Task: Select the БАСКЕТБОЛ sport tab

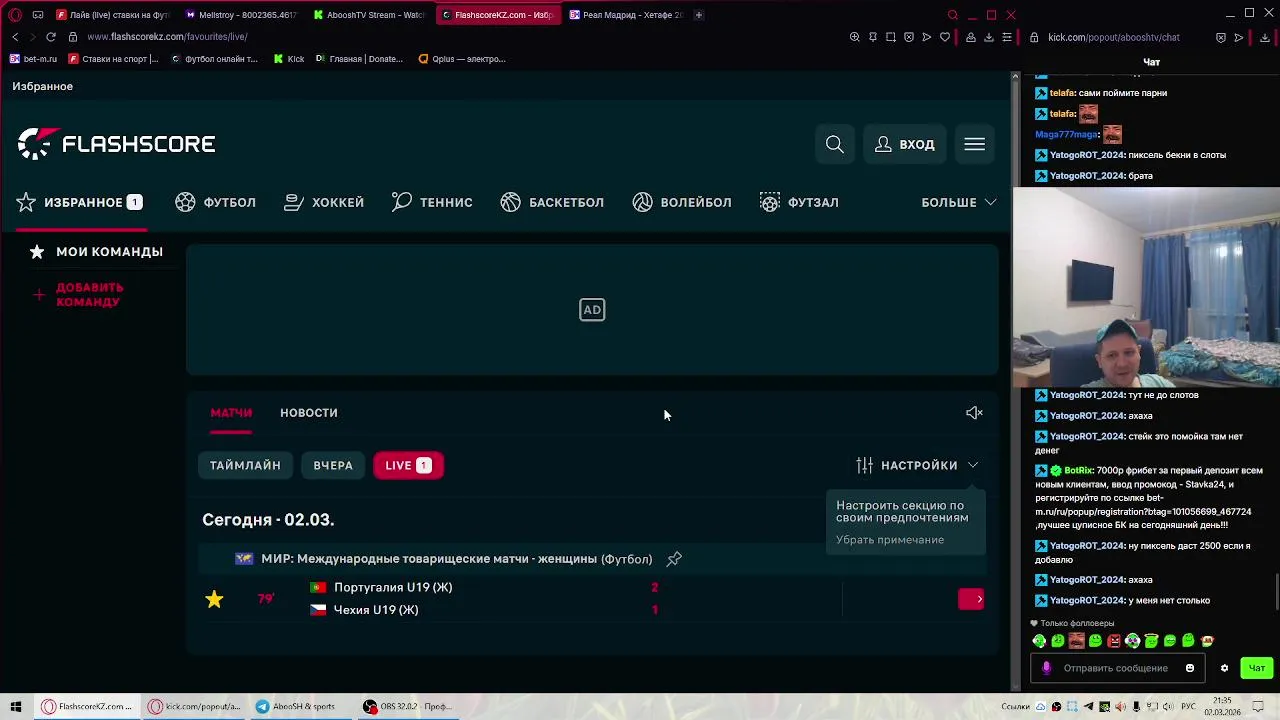Action: point(552,202)
